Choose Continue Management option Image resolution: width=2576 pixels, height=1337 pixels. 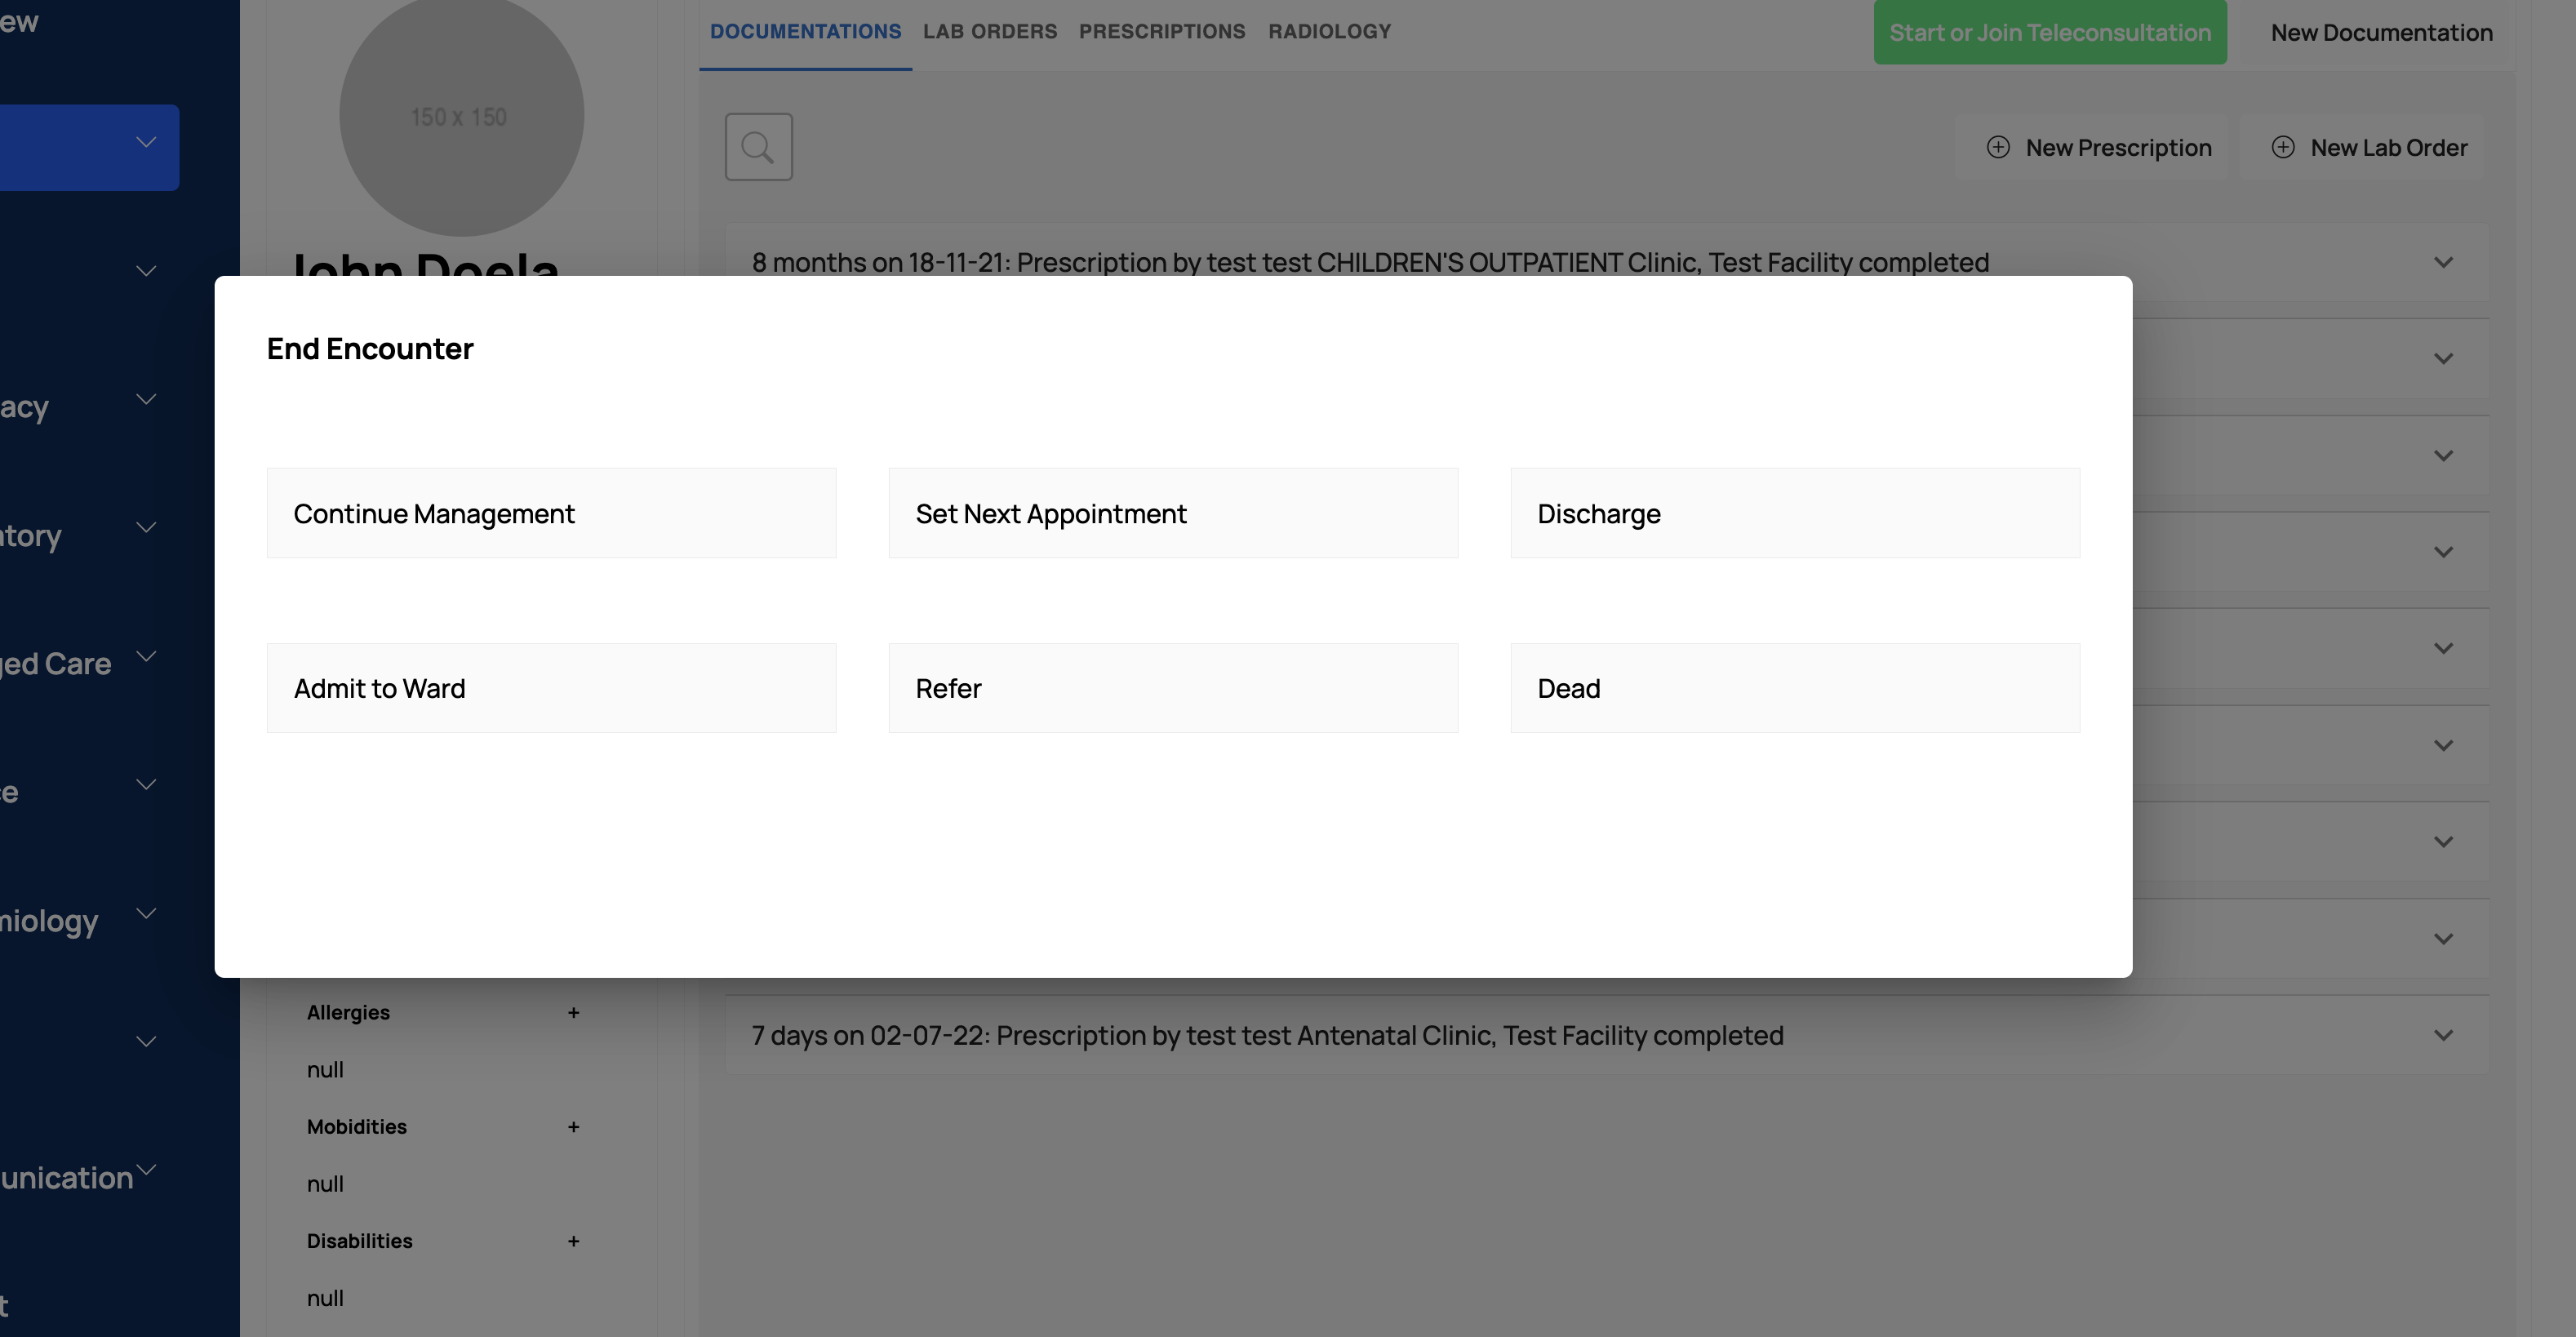(551, 513)
